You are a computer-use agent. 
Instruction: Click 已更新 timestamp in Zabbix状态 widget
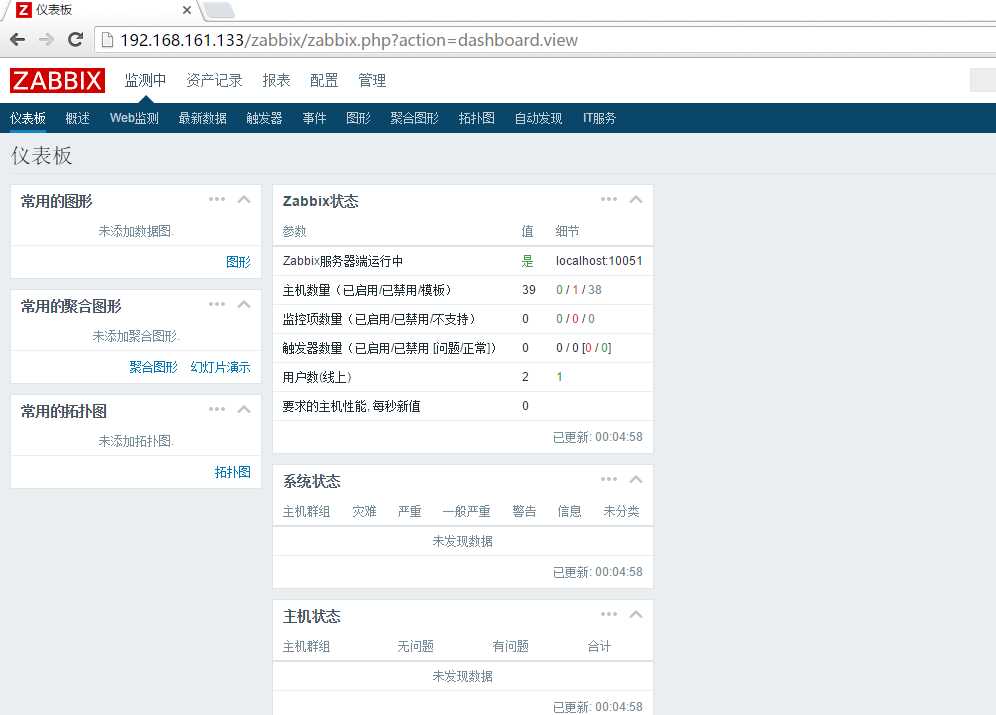click(598, 437)
